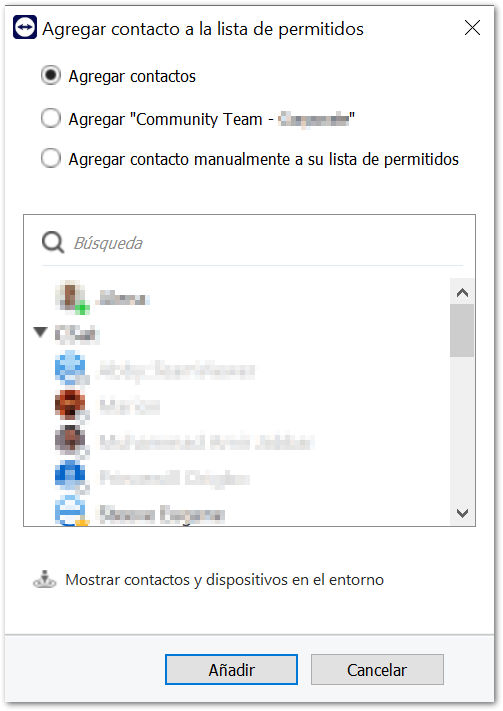Image resolution: width=503 pixels, height=711 pixels.
Task: Select the third contact under the group
Action: point(184,441)
